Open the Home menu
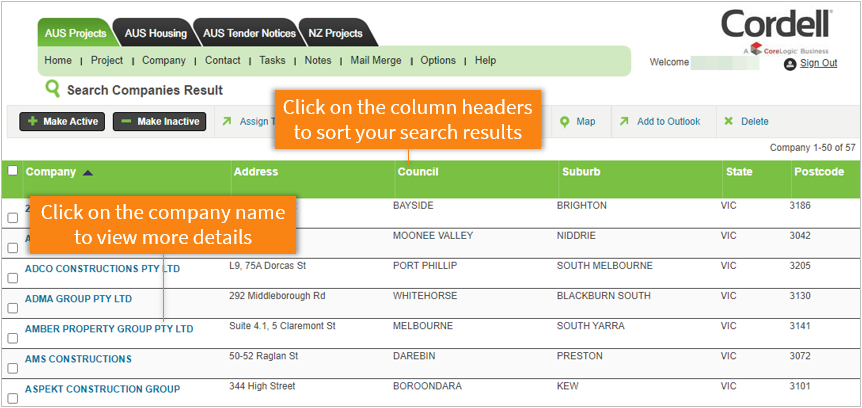The image size is (862, 408). point(58,60)
